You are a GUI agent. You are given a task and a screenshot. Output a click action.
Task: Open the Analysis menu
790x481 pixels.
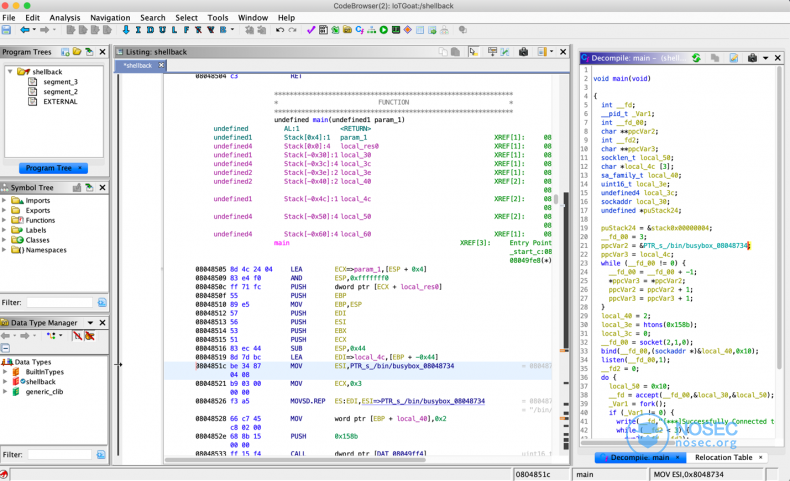pyautogui.click(x=64, y=18)
